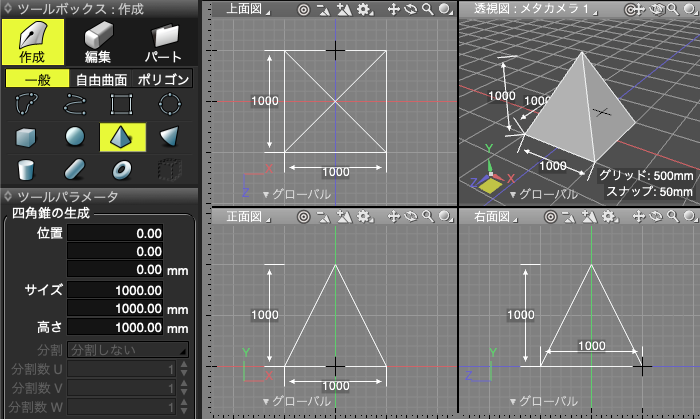This screenshot has width=700, height=419.
Task: Open the 上面図 view selection dropdown
Action: 245,10
